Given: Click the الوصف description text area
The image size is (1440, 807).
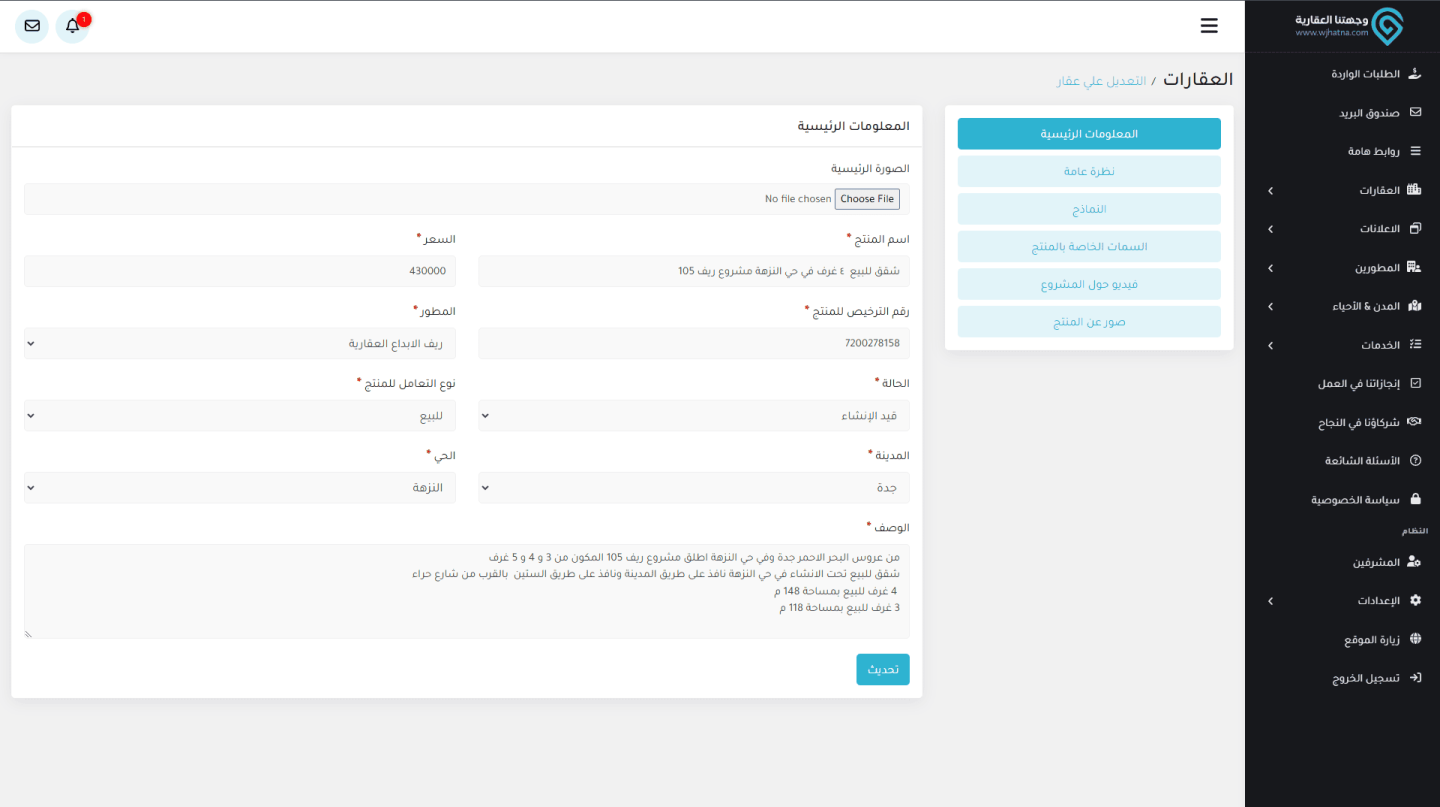Looking at the screenshot, I should pyautogui.click(x=467, y=591).
